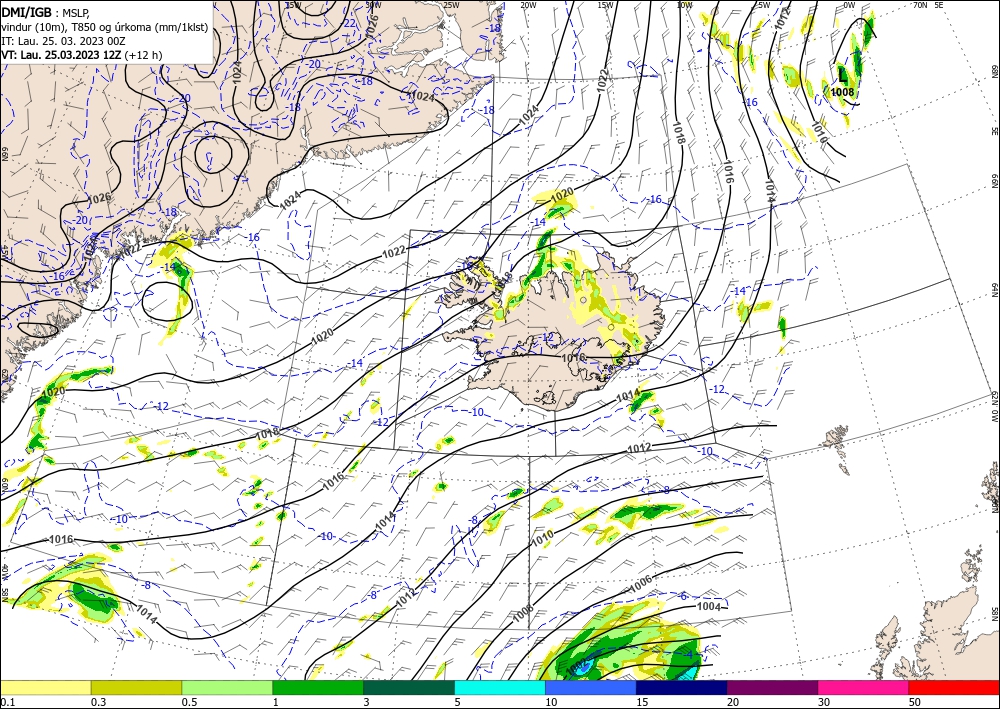Click the 10W longitude label at top
This screenshot has width=1000, height=709.
point(684,5)
